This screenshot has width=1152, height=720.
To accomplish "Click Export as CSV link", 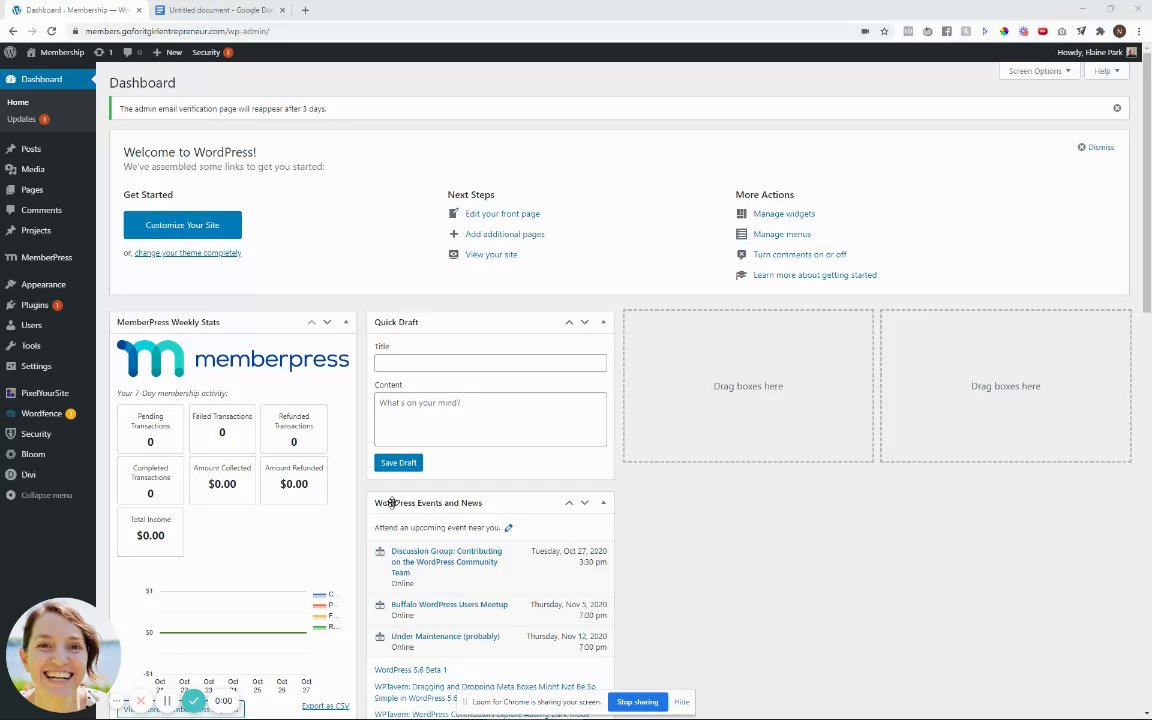I will (325, 706).
